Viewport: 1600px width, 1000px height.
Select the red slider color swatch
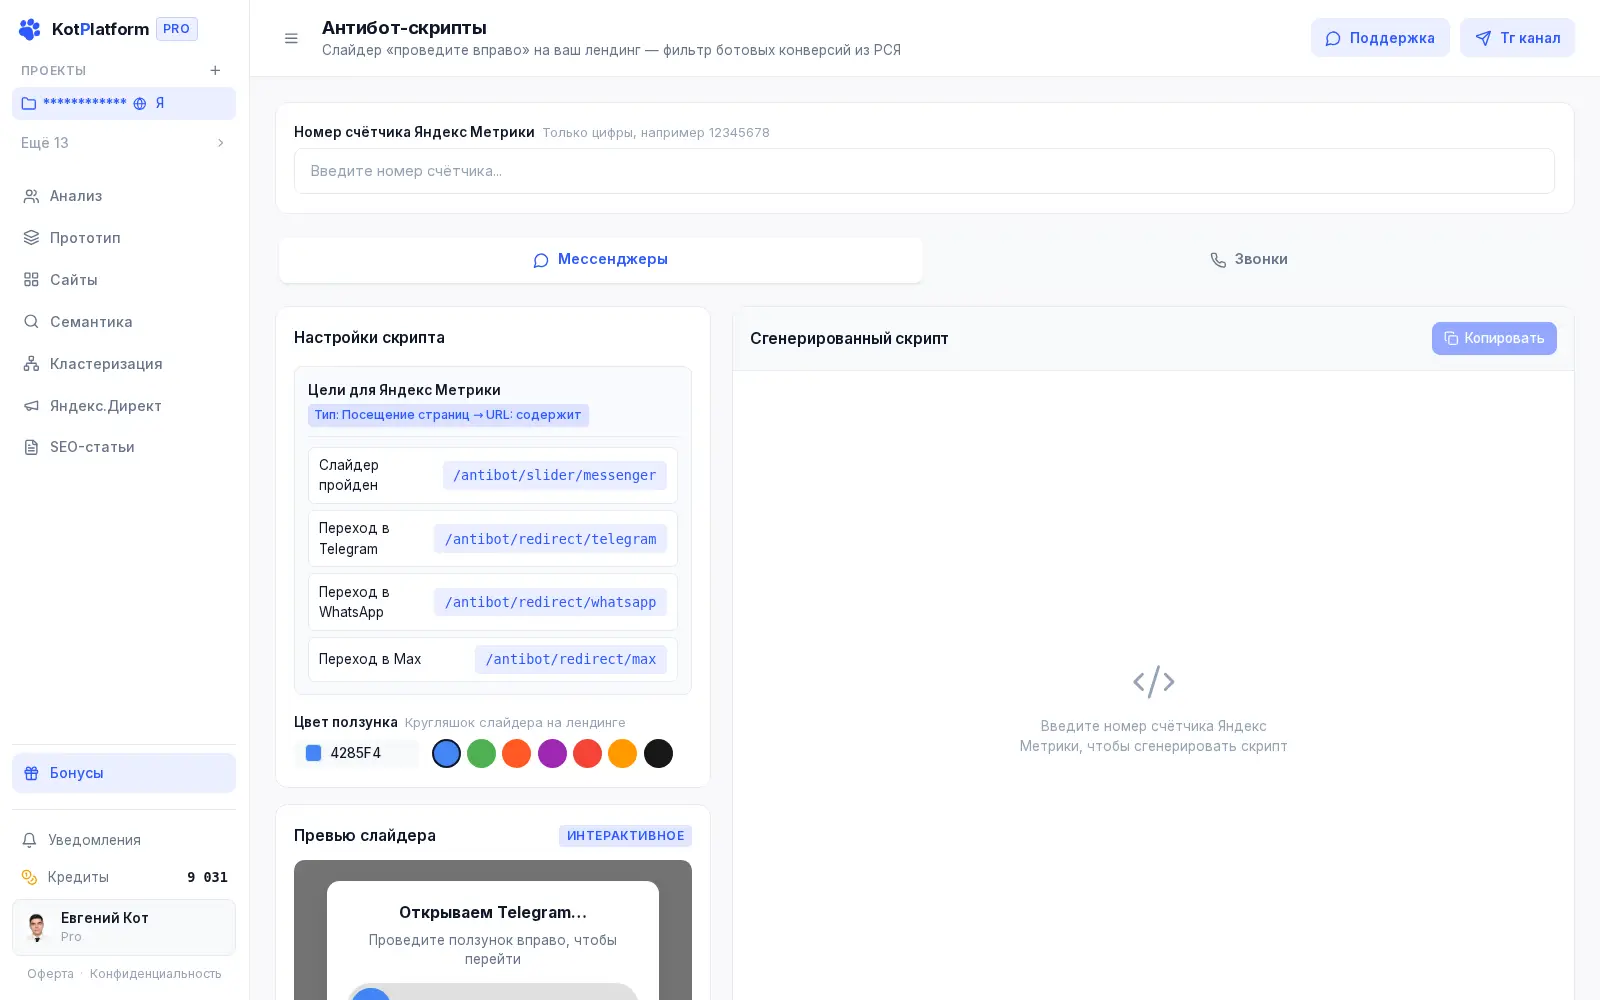point(588,753)
